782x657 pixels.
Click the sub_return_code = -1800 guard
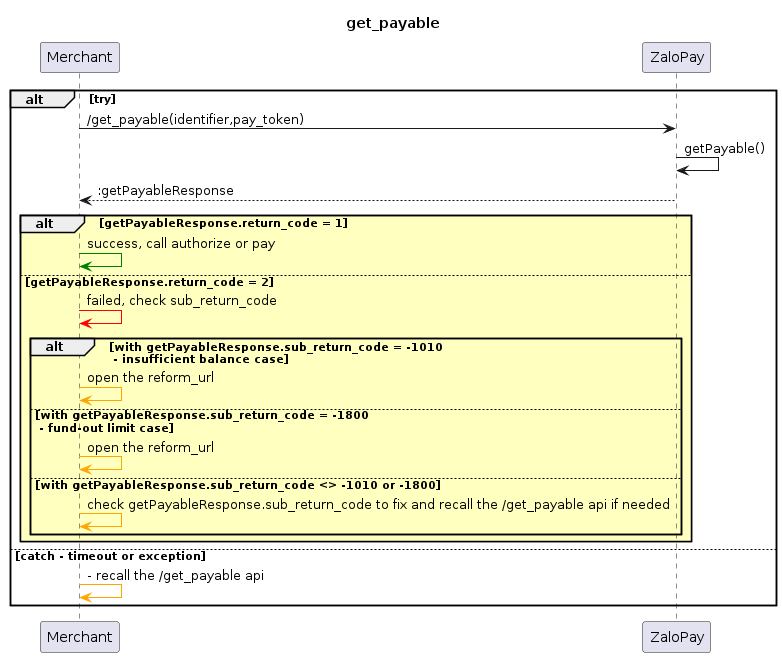pyautogui.click(x=202, y=415)
